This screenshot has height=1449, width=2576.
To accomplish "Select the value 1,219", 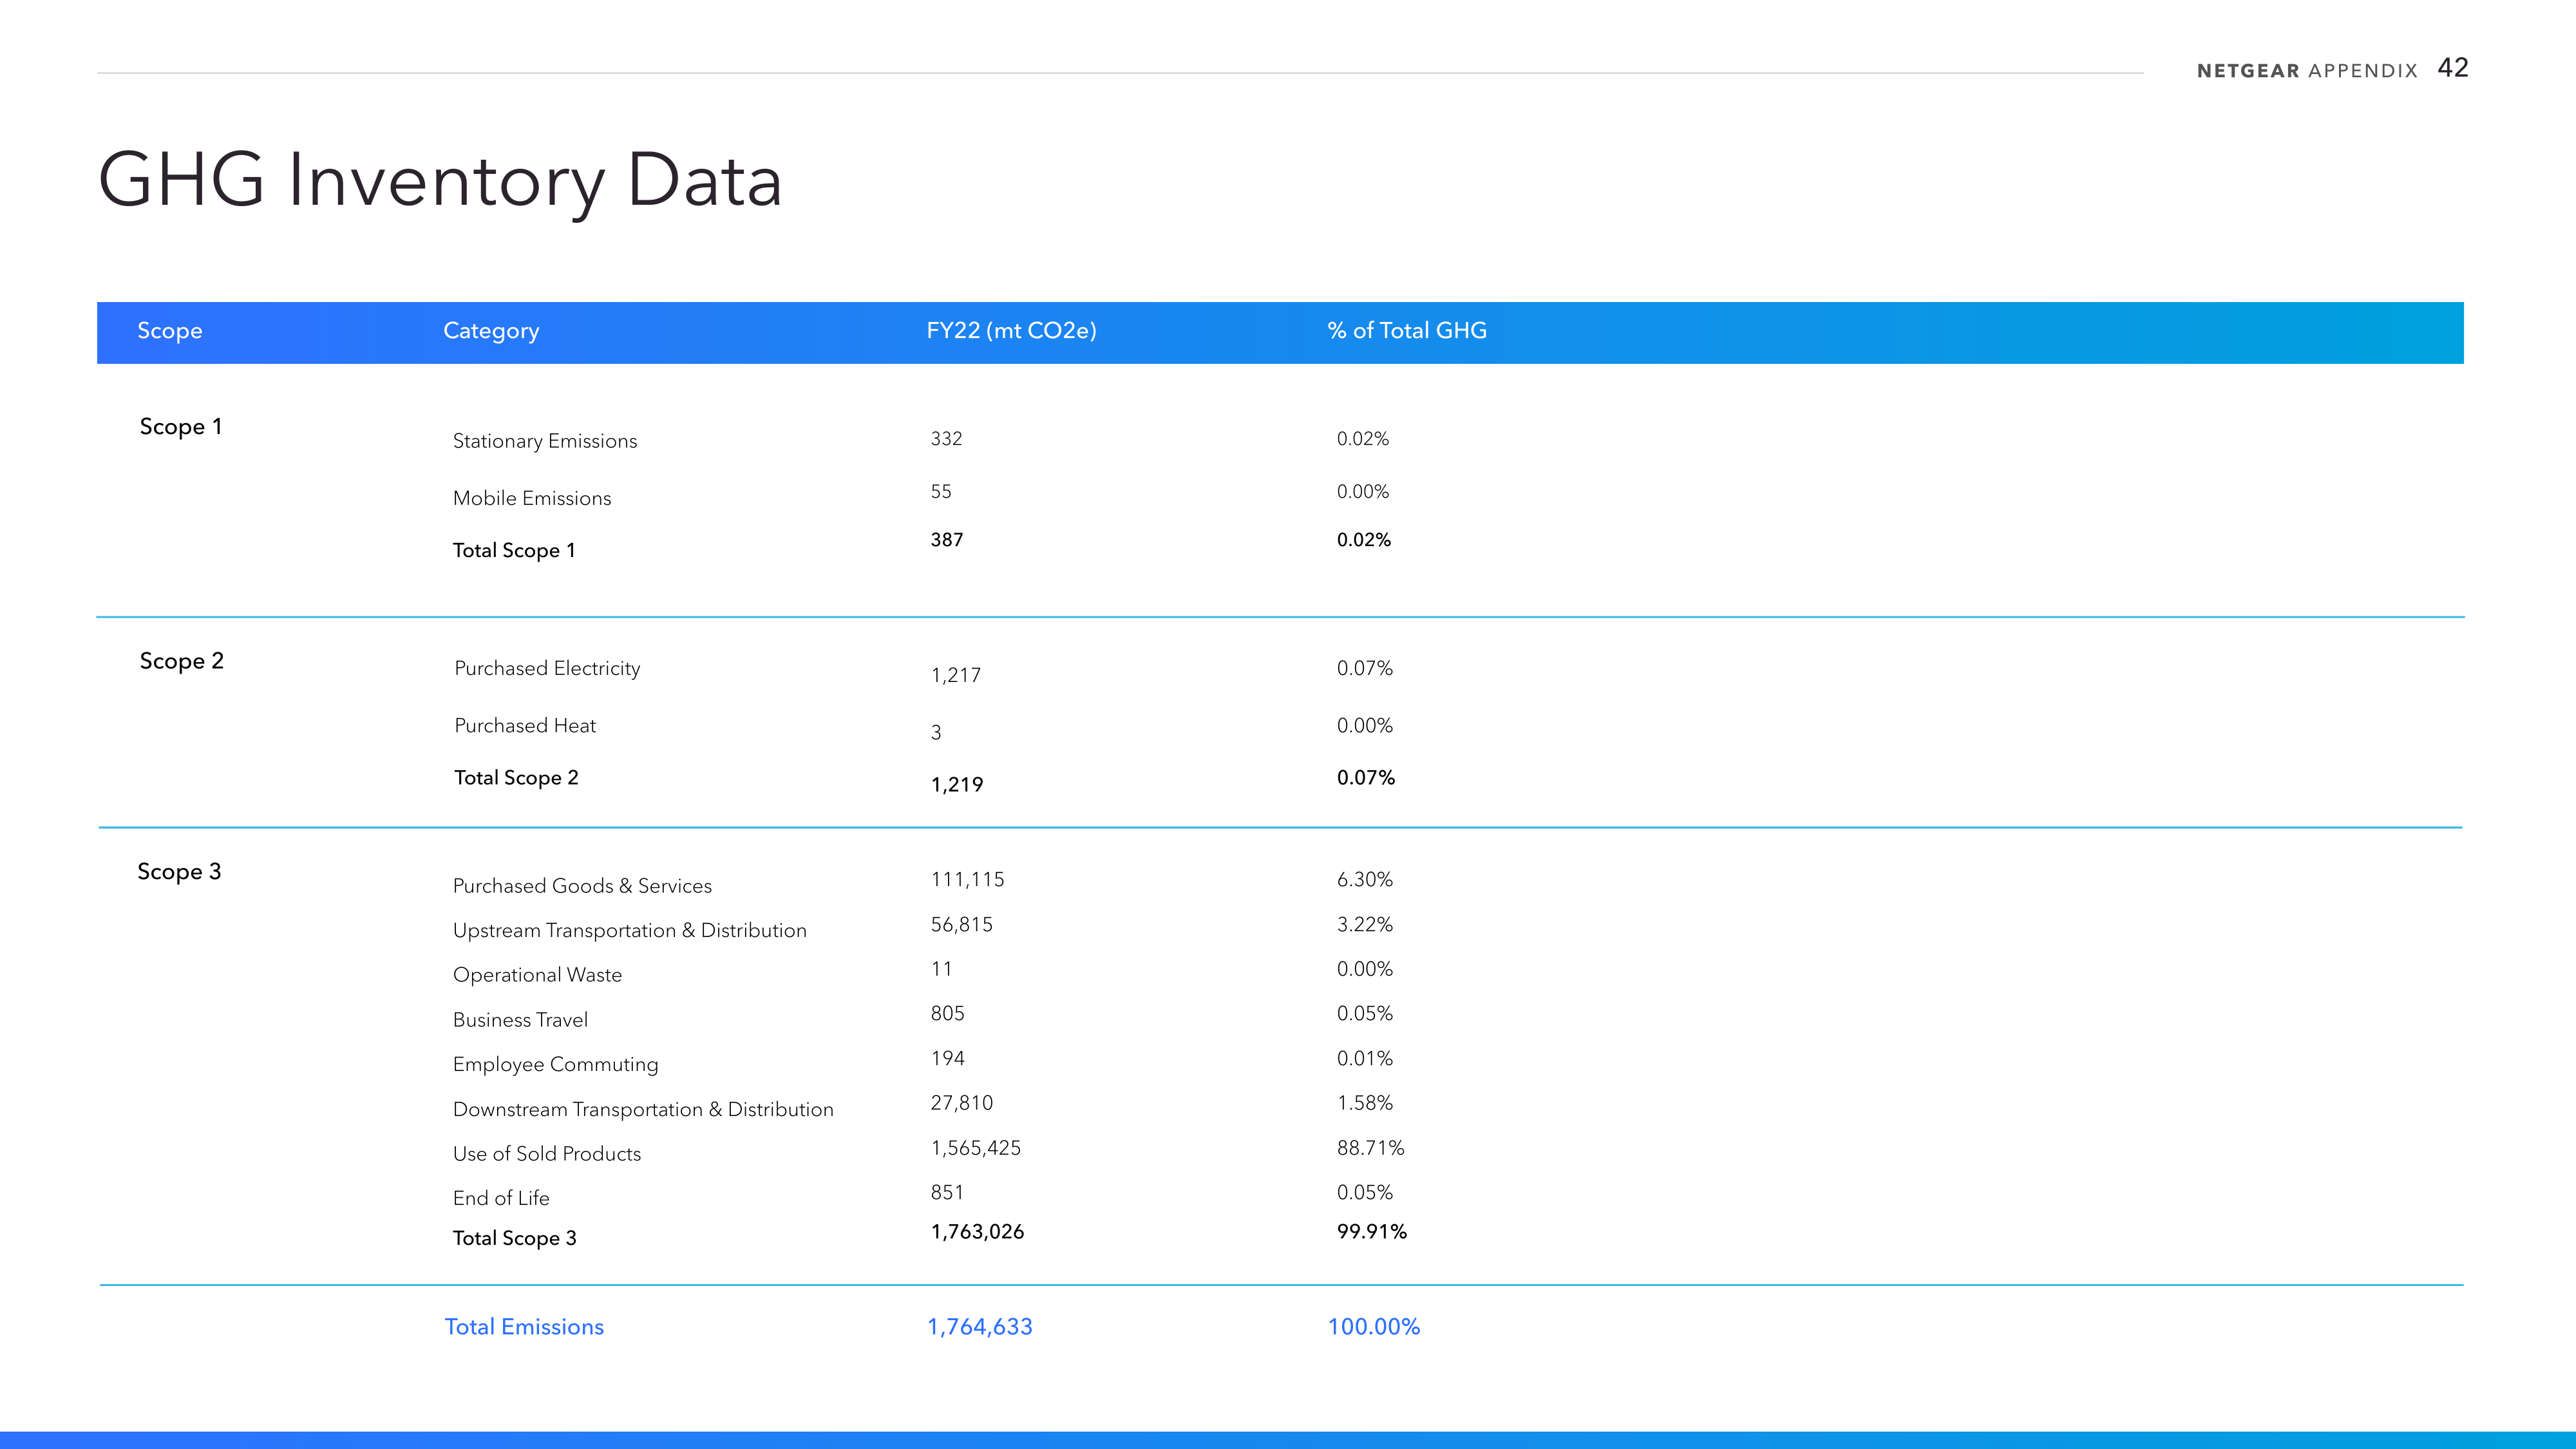I will click(x=957, y=785).
